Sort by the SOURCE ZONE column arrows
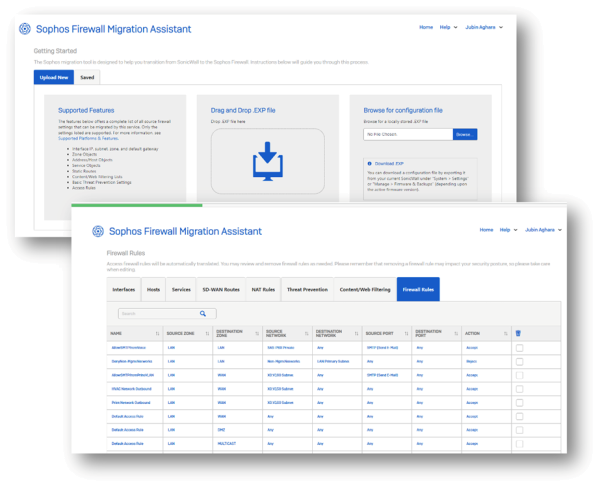600x484 pixels. (207, 334)
